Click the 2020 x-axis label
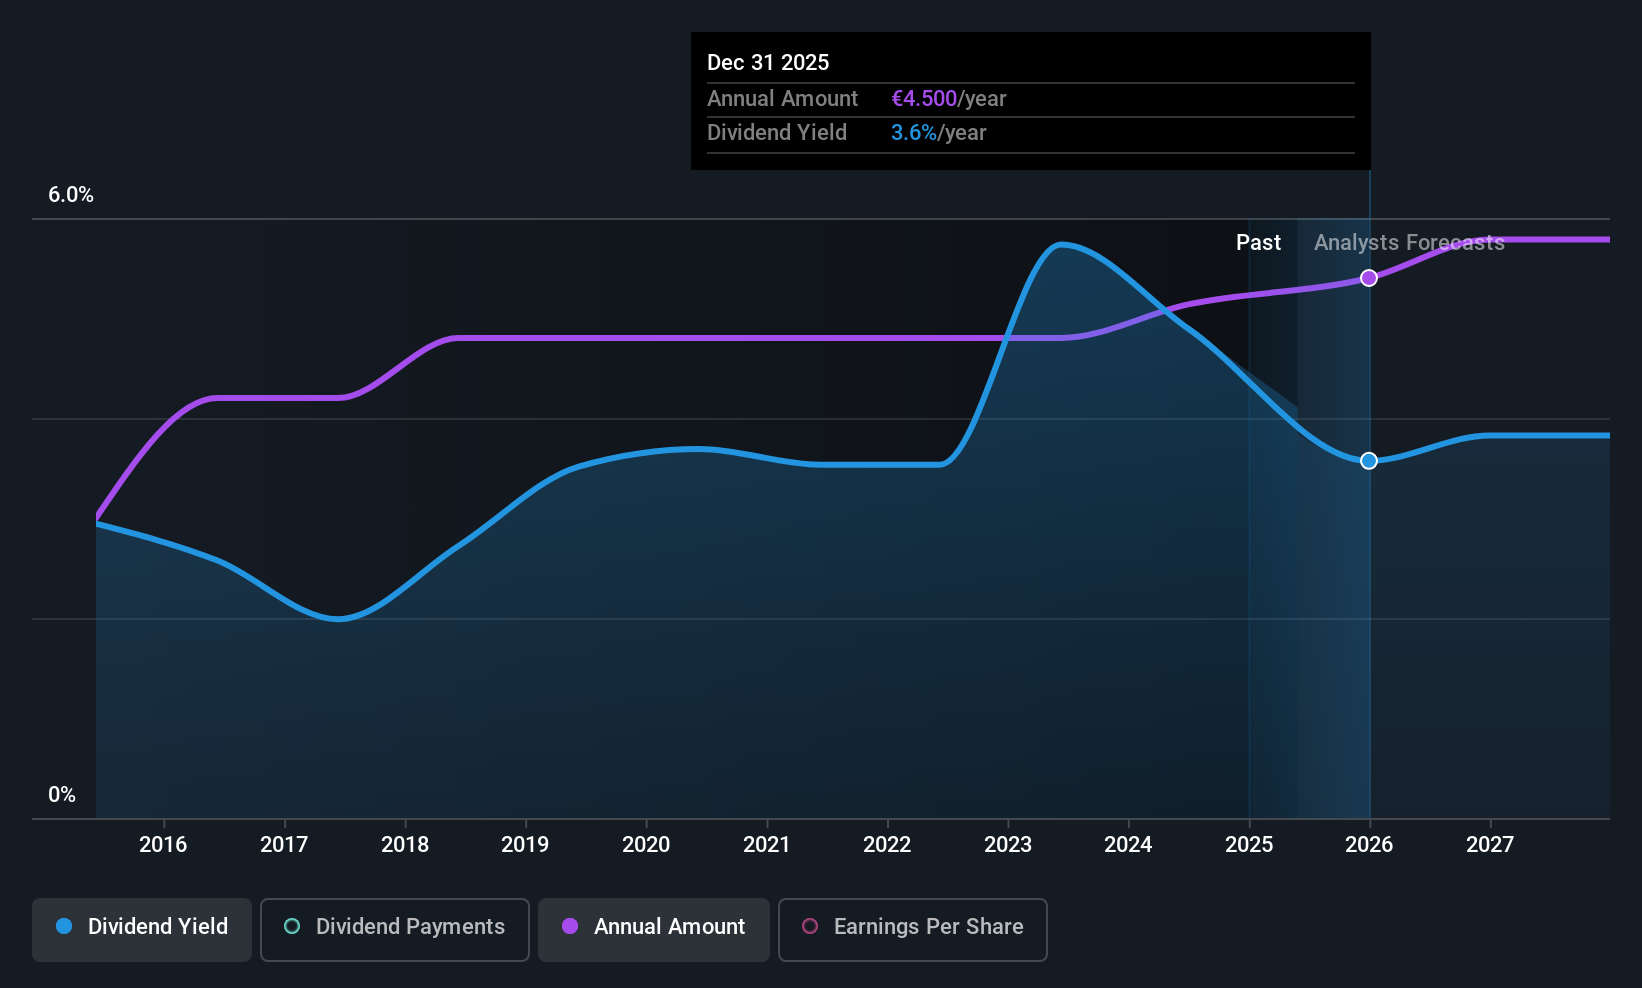This screenshot has width=1642, height=988. [646, 845]
